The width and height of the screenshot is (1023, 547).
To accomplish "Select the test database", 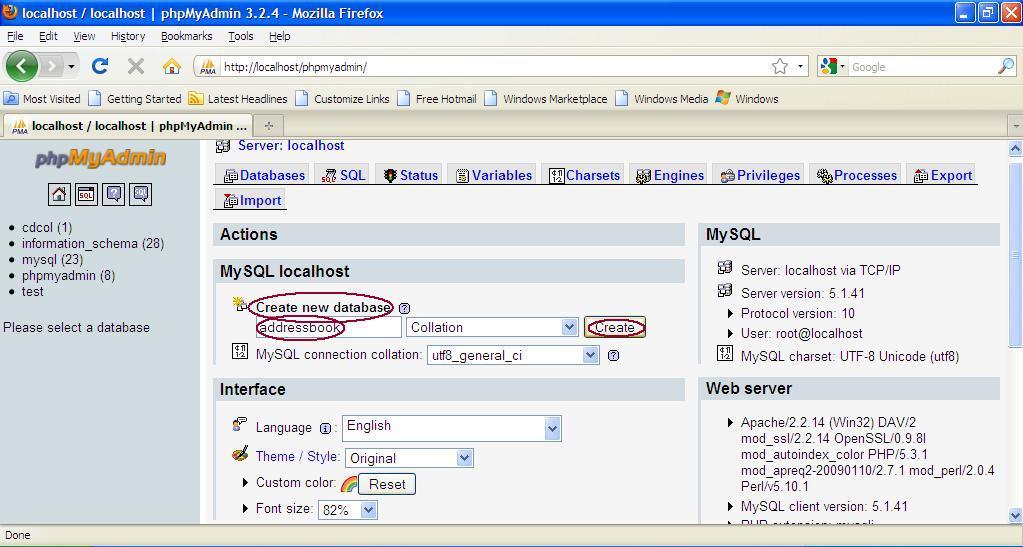I will pos(33,291).
